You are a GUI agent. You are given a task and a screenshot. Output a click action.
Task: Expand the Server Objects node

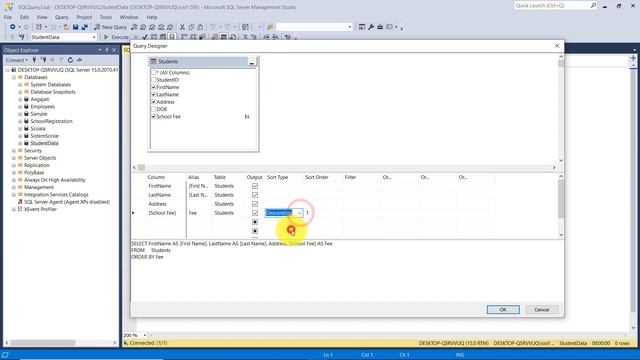[14, 158]
